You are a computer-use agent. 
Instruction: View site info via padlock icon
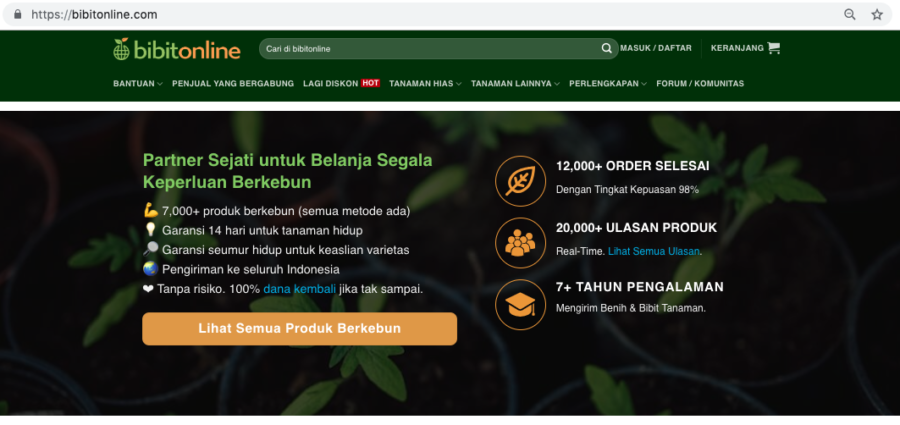(18, 14)
